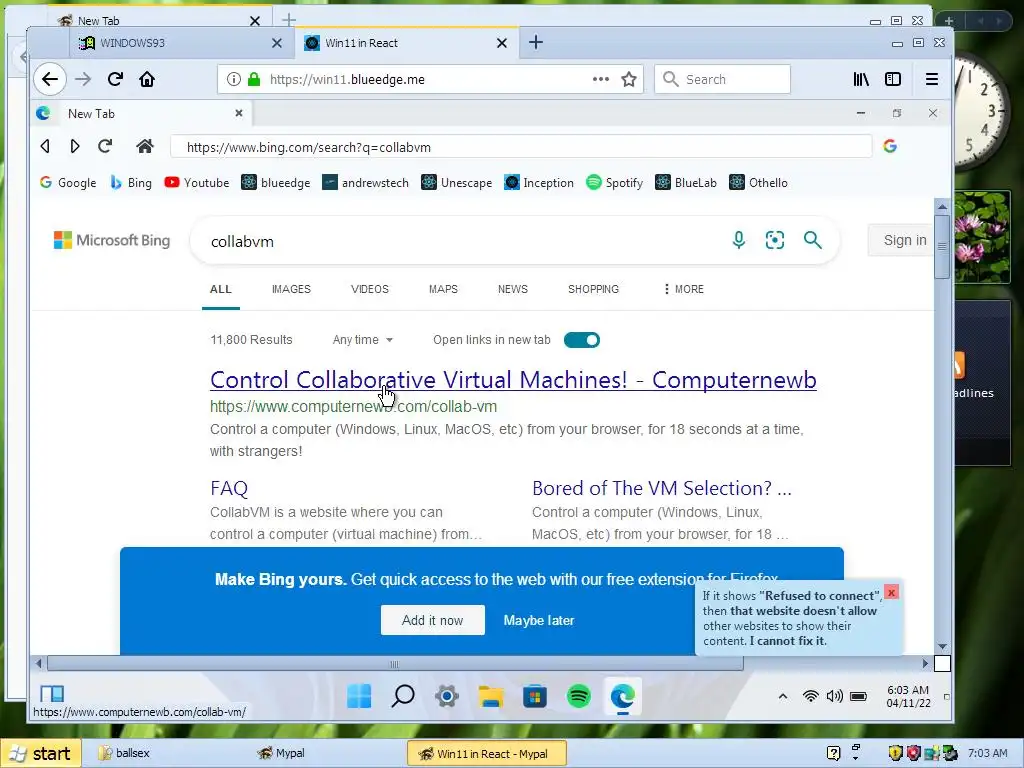
Task: Click the vertical scrollbar thumb
Action: [942, 246]
